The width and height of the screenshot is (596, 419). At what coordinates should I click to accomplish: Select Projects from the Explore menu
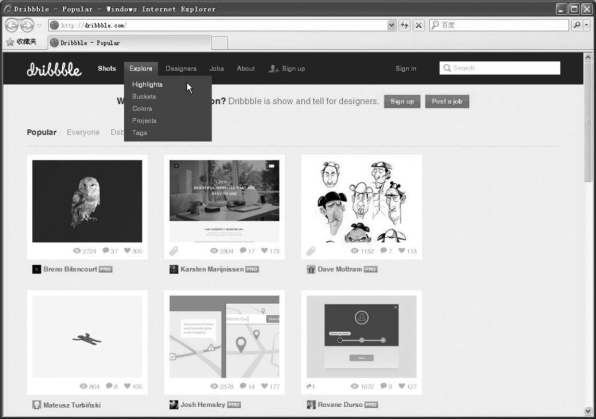click(x=144, y=121)
